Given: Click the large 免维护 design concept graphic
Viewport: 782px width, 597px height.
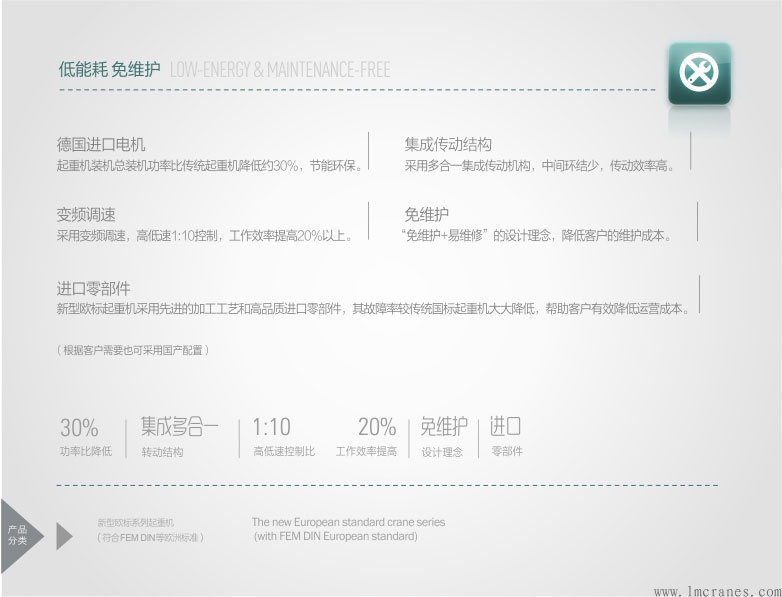Looking at the screenshot, I should [x=443, y=427].
